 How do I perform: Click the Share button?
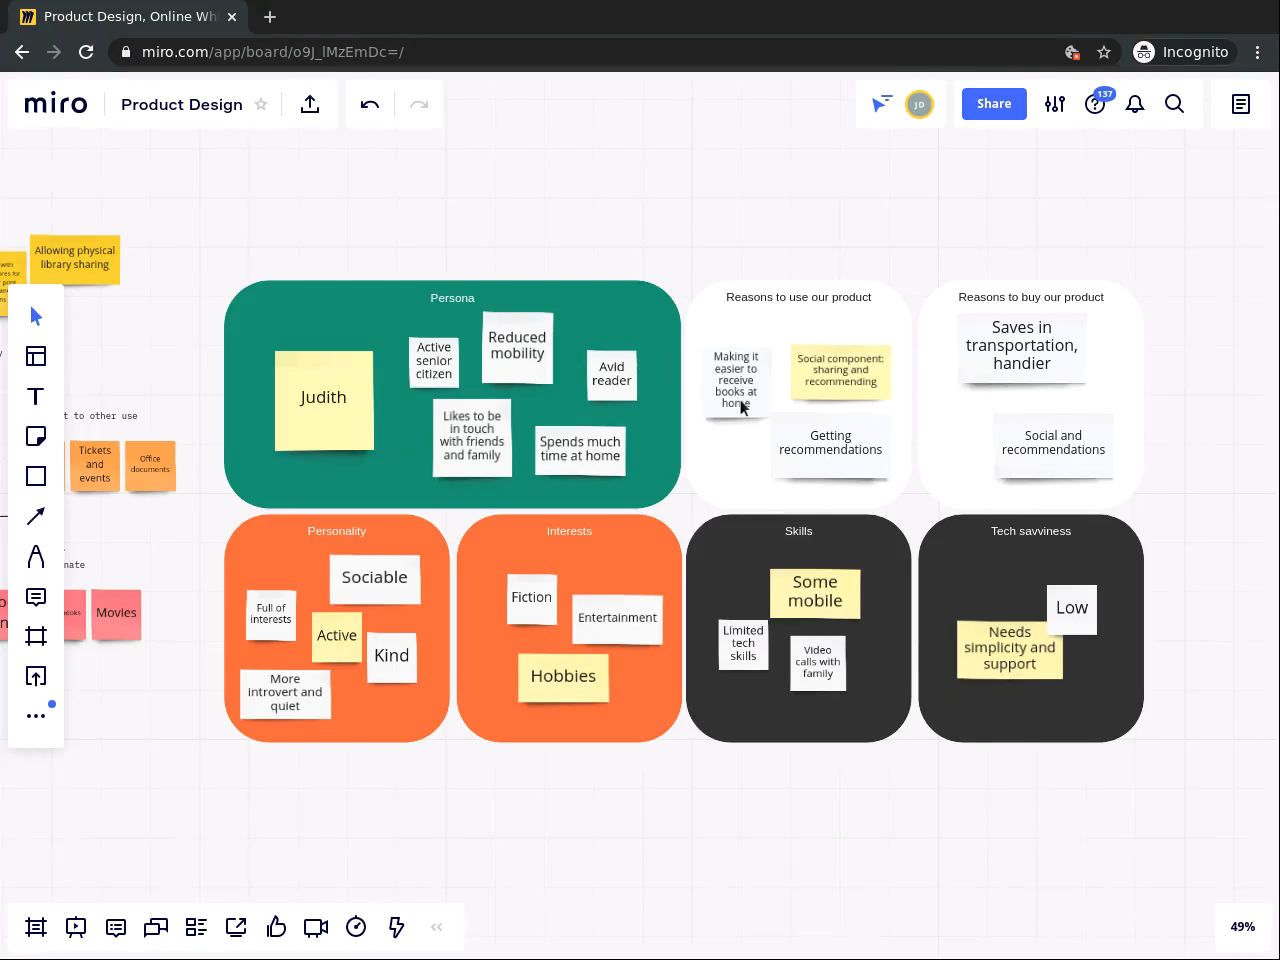coord(994,104)
